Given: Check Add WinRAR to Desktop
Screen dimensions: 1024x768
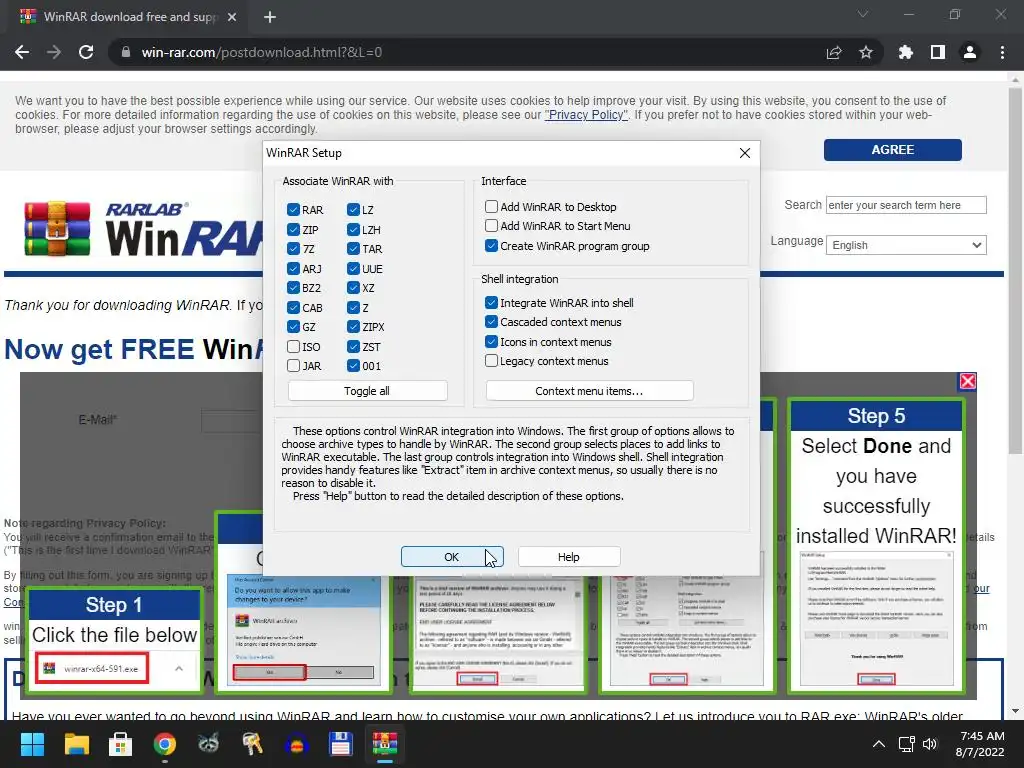Looking at the screenshot, I should click(491, 206).
